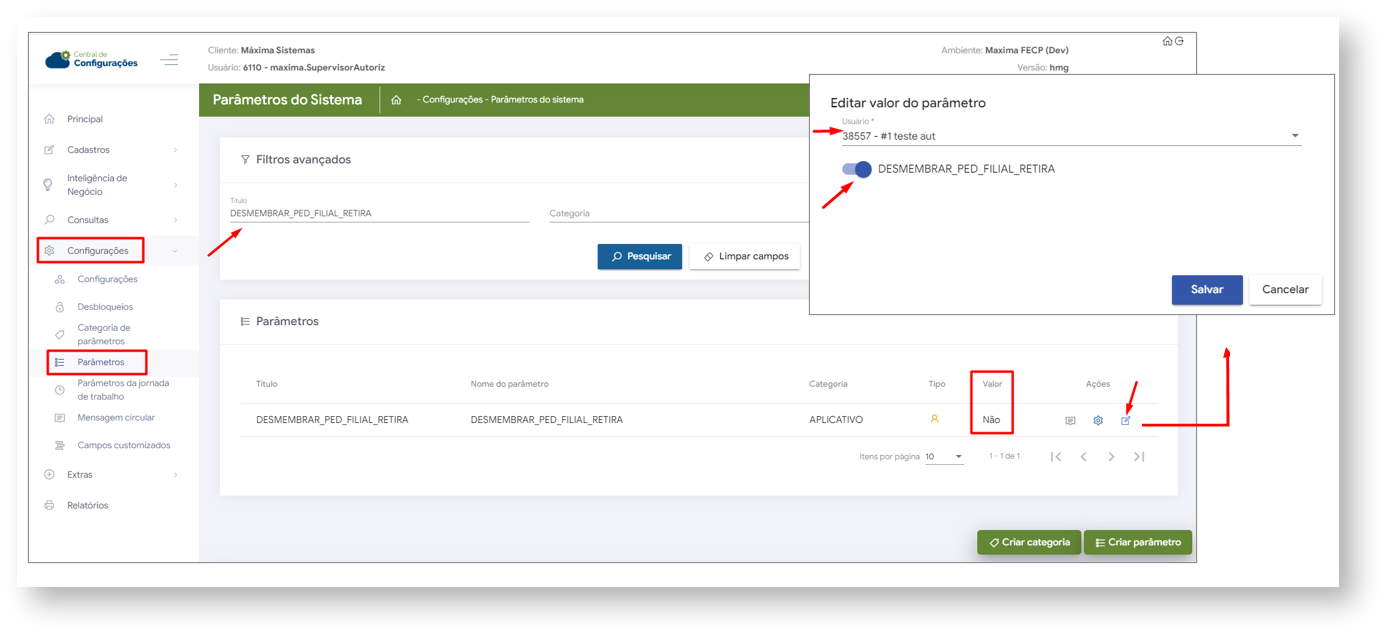Click the Parâmetros da jornada clock icon
The width and height of the screenshot is (1387, 635).
(60, 390)
